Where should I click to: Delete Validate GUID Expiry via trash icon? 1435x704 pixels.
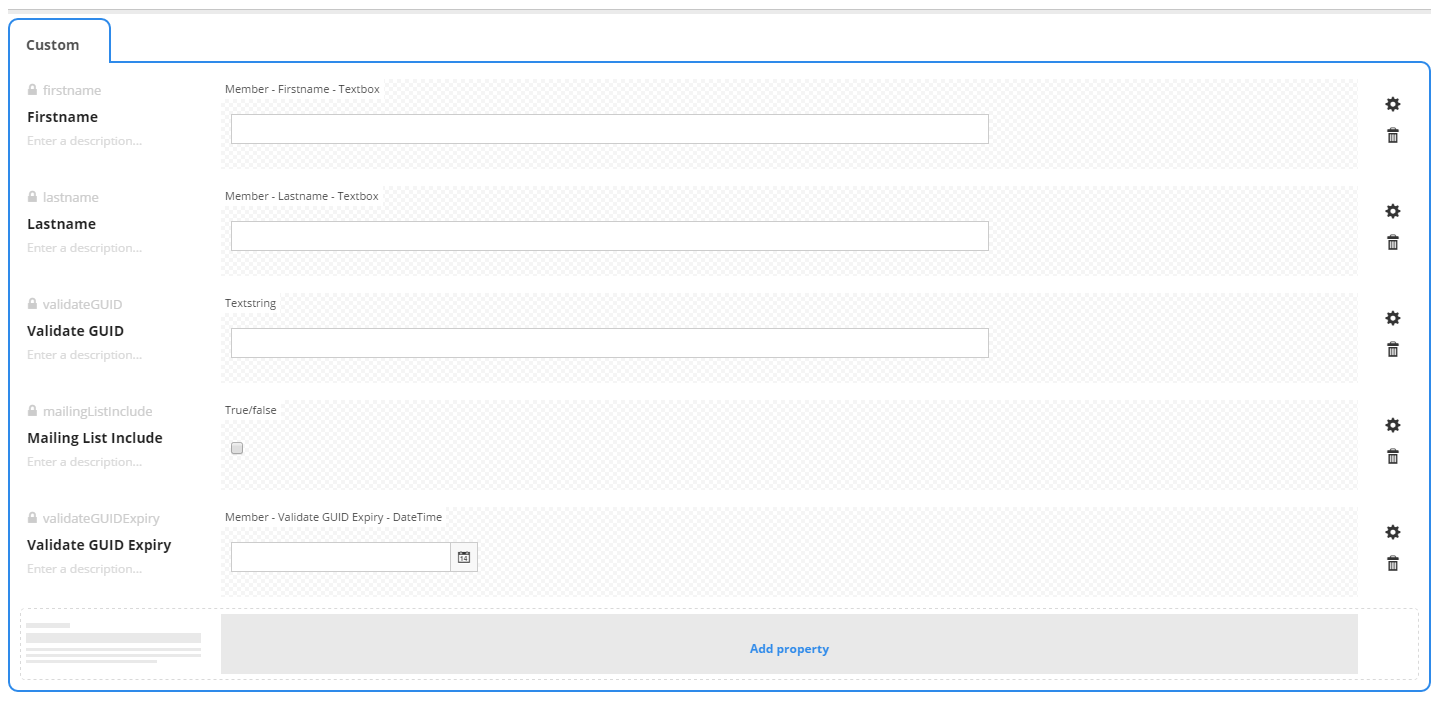[x=1392, y=563]
